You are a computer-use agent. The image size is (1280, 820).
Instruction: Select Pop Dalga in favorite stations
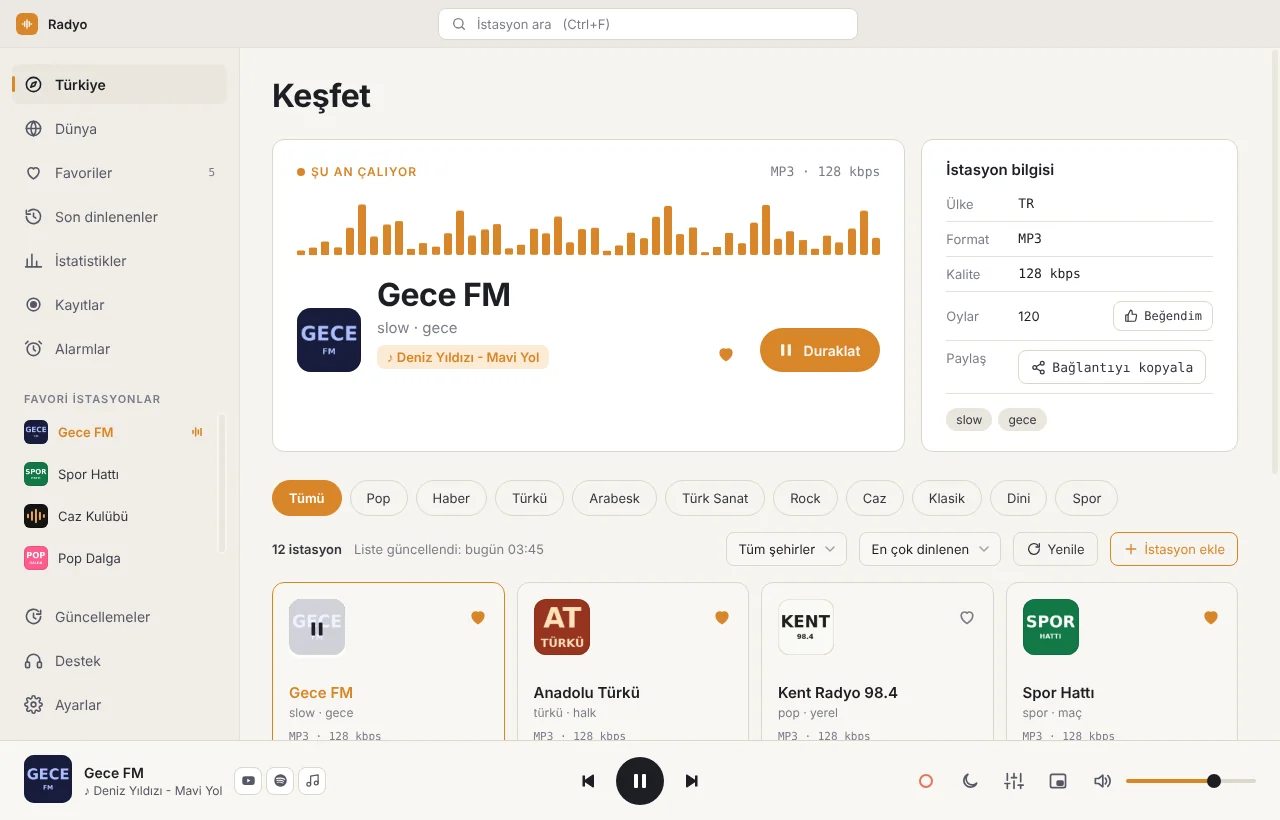pos(114,558)
